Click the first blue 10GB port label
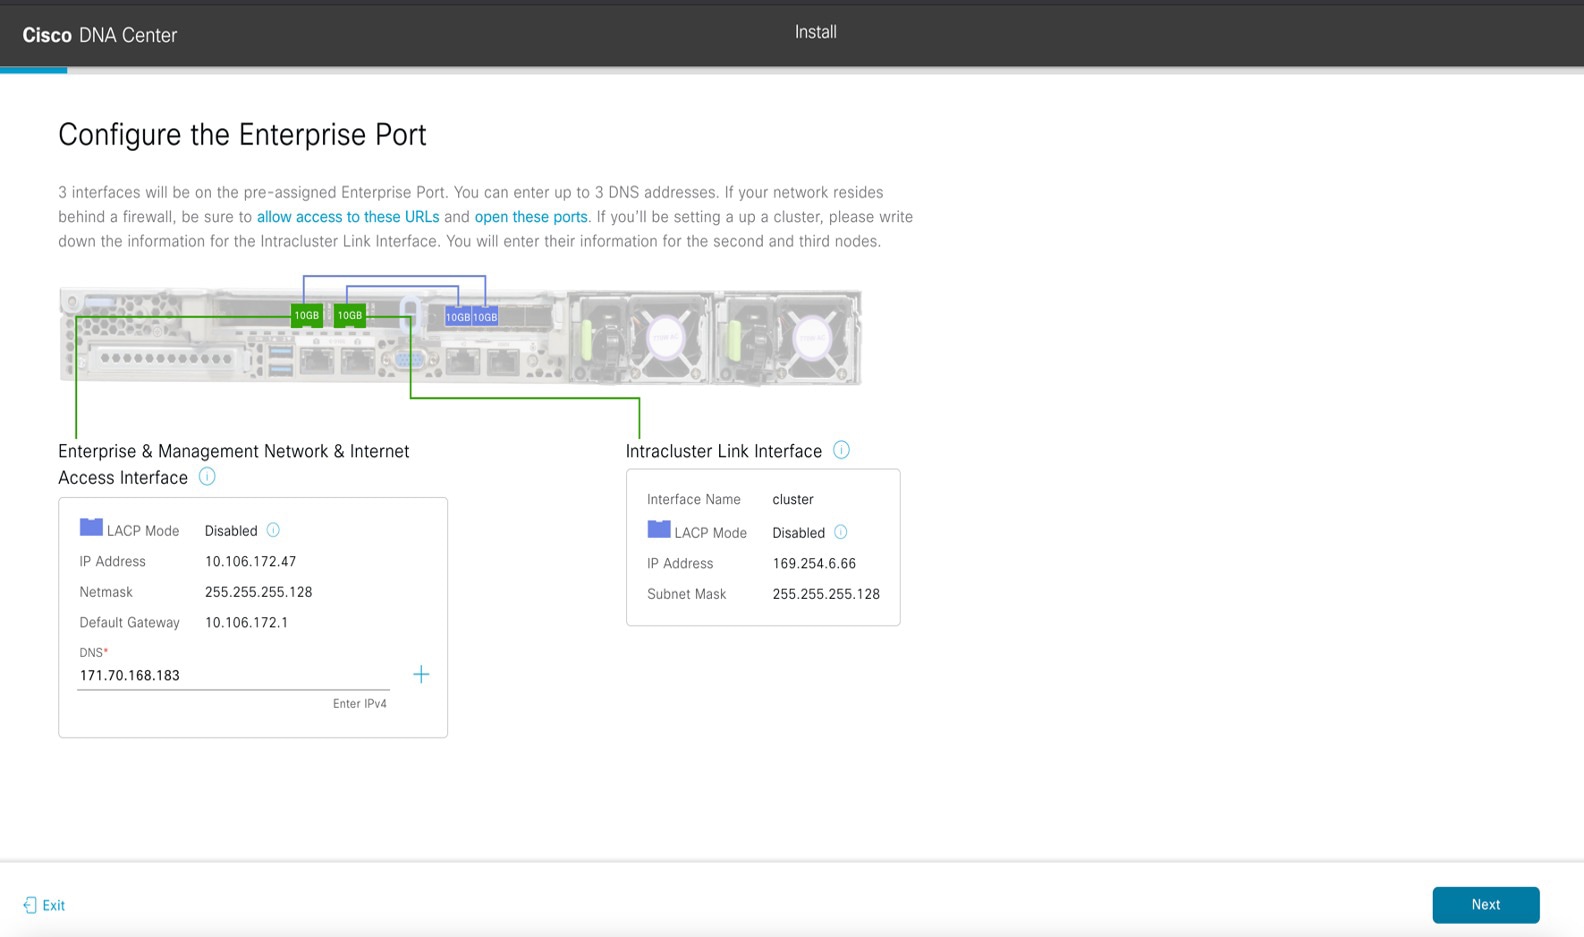 coord(458,317)
